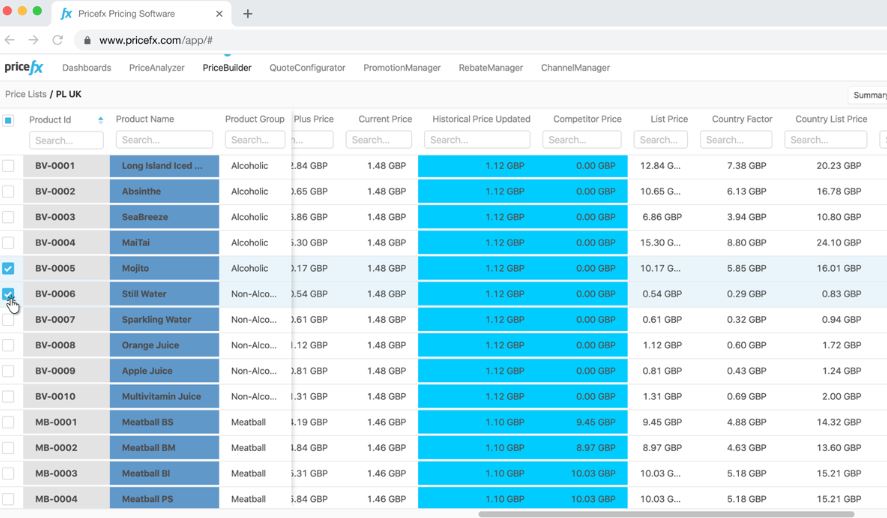The image size is (887, 518).
Task: Click the Product Group column header
Action: tap(255, 119)
